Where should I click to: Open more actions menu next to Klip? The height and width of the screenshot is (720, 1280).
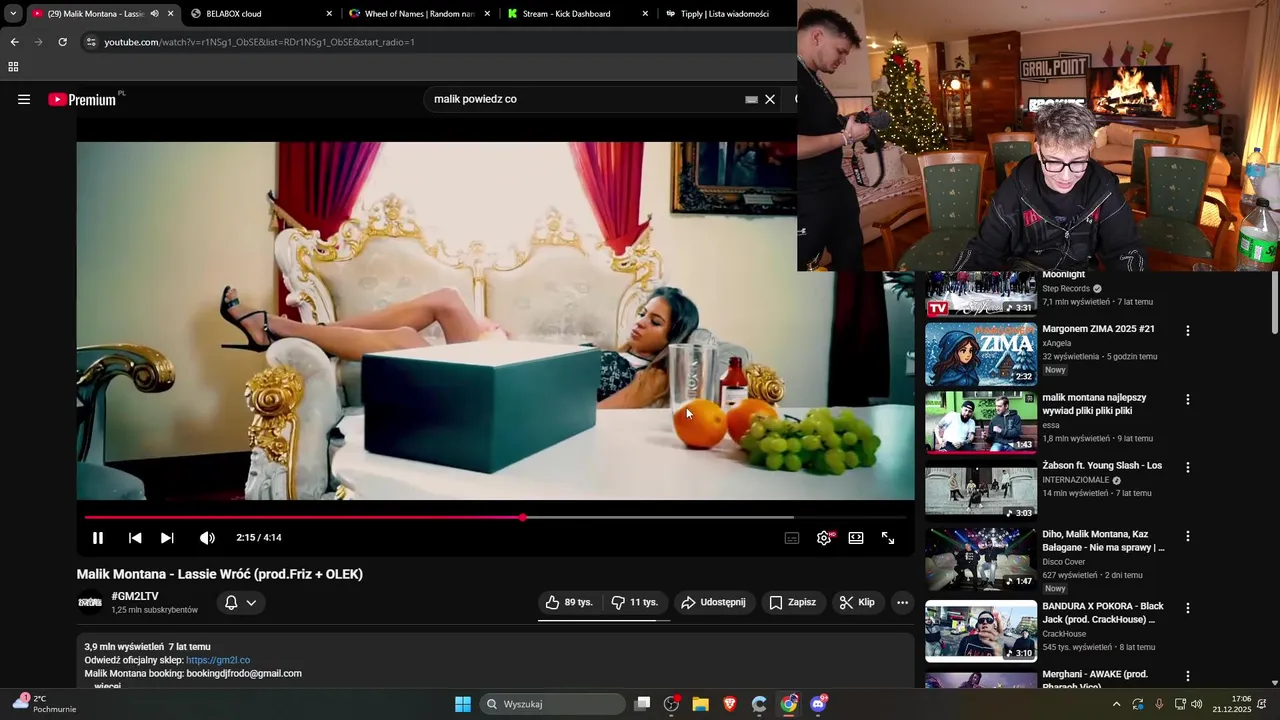902,602
